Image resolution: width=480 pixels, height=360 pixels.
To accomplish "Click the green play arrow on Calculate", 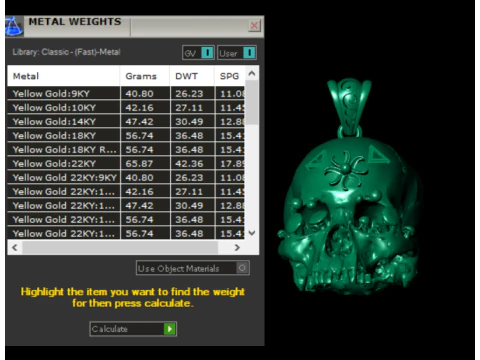I will tap(170, 329).
